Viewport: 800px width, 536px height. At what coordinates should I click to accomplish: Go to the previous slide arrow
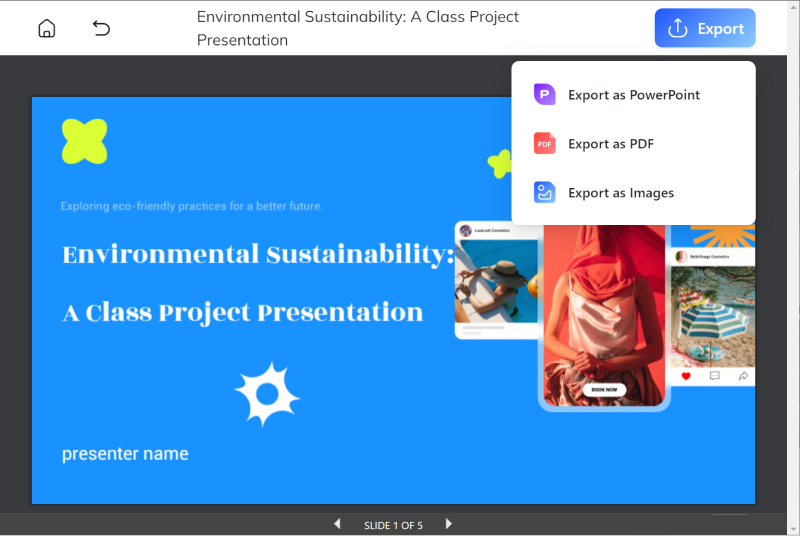coord(337,524)
